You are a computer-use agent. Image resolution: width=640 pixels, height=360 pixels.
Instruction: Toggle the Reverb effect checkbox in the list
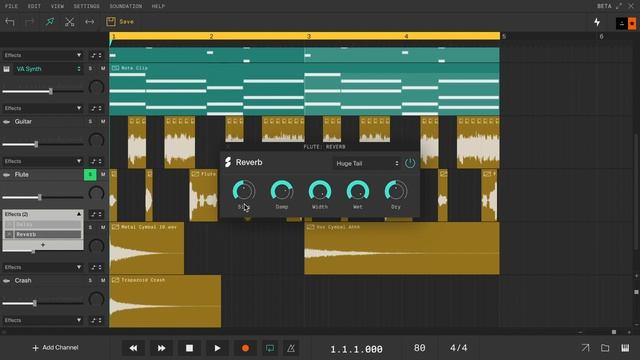(x=9, y=234)
